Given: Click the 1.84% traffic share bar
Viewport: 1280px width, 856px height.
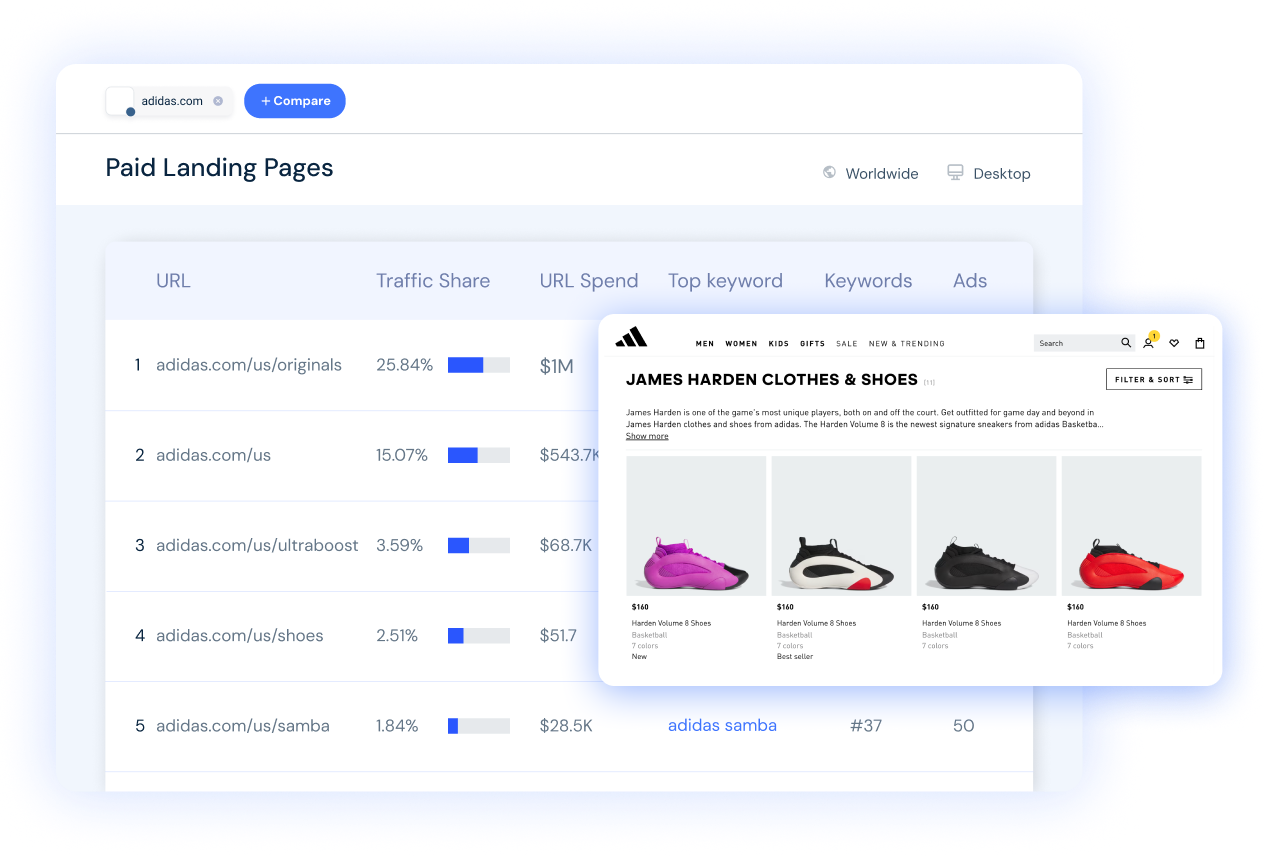Looking at the screenshot, I should pos(479,725).
